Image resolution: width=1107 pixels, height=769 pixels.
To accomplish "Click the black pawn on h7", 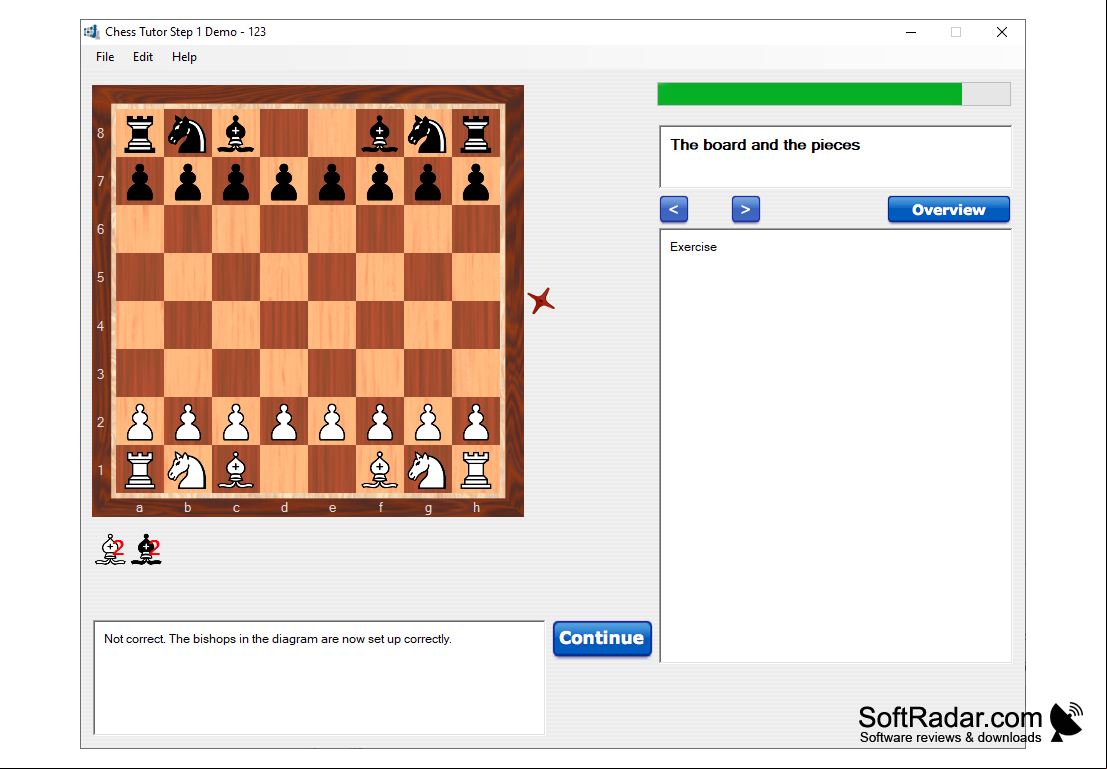I will point(476,182).
